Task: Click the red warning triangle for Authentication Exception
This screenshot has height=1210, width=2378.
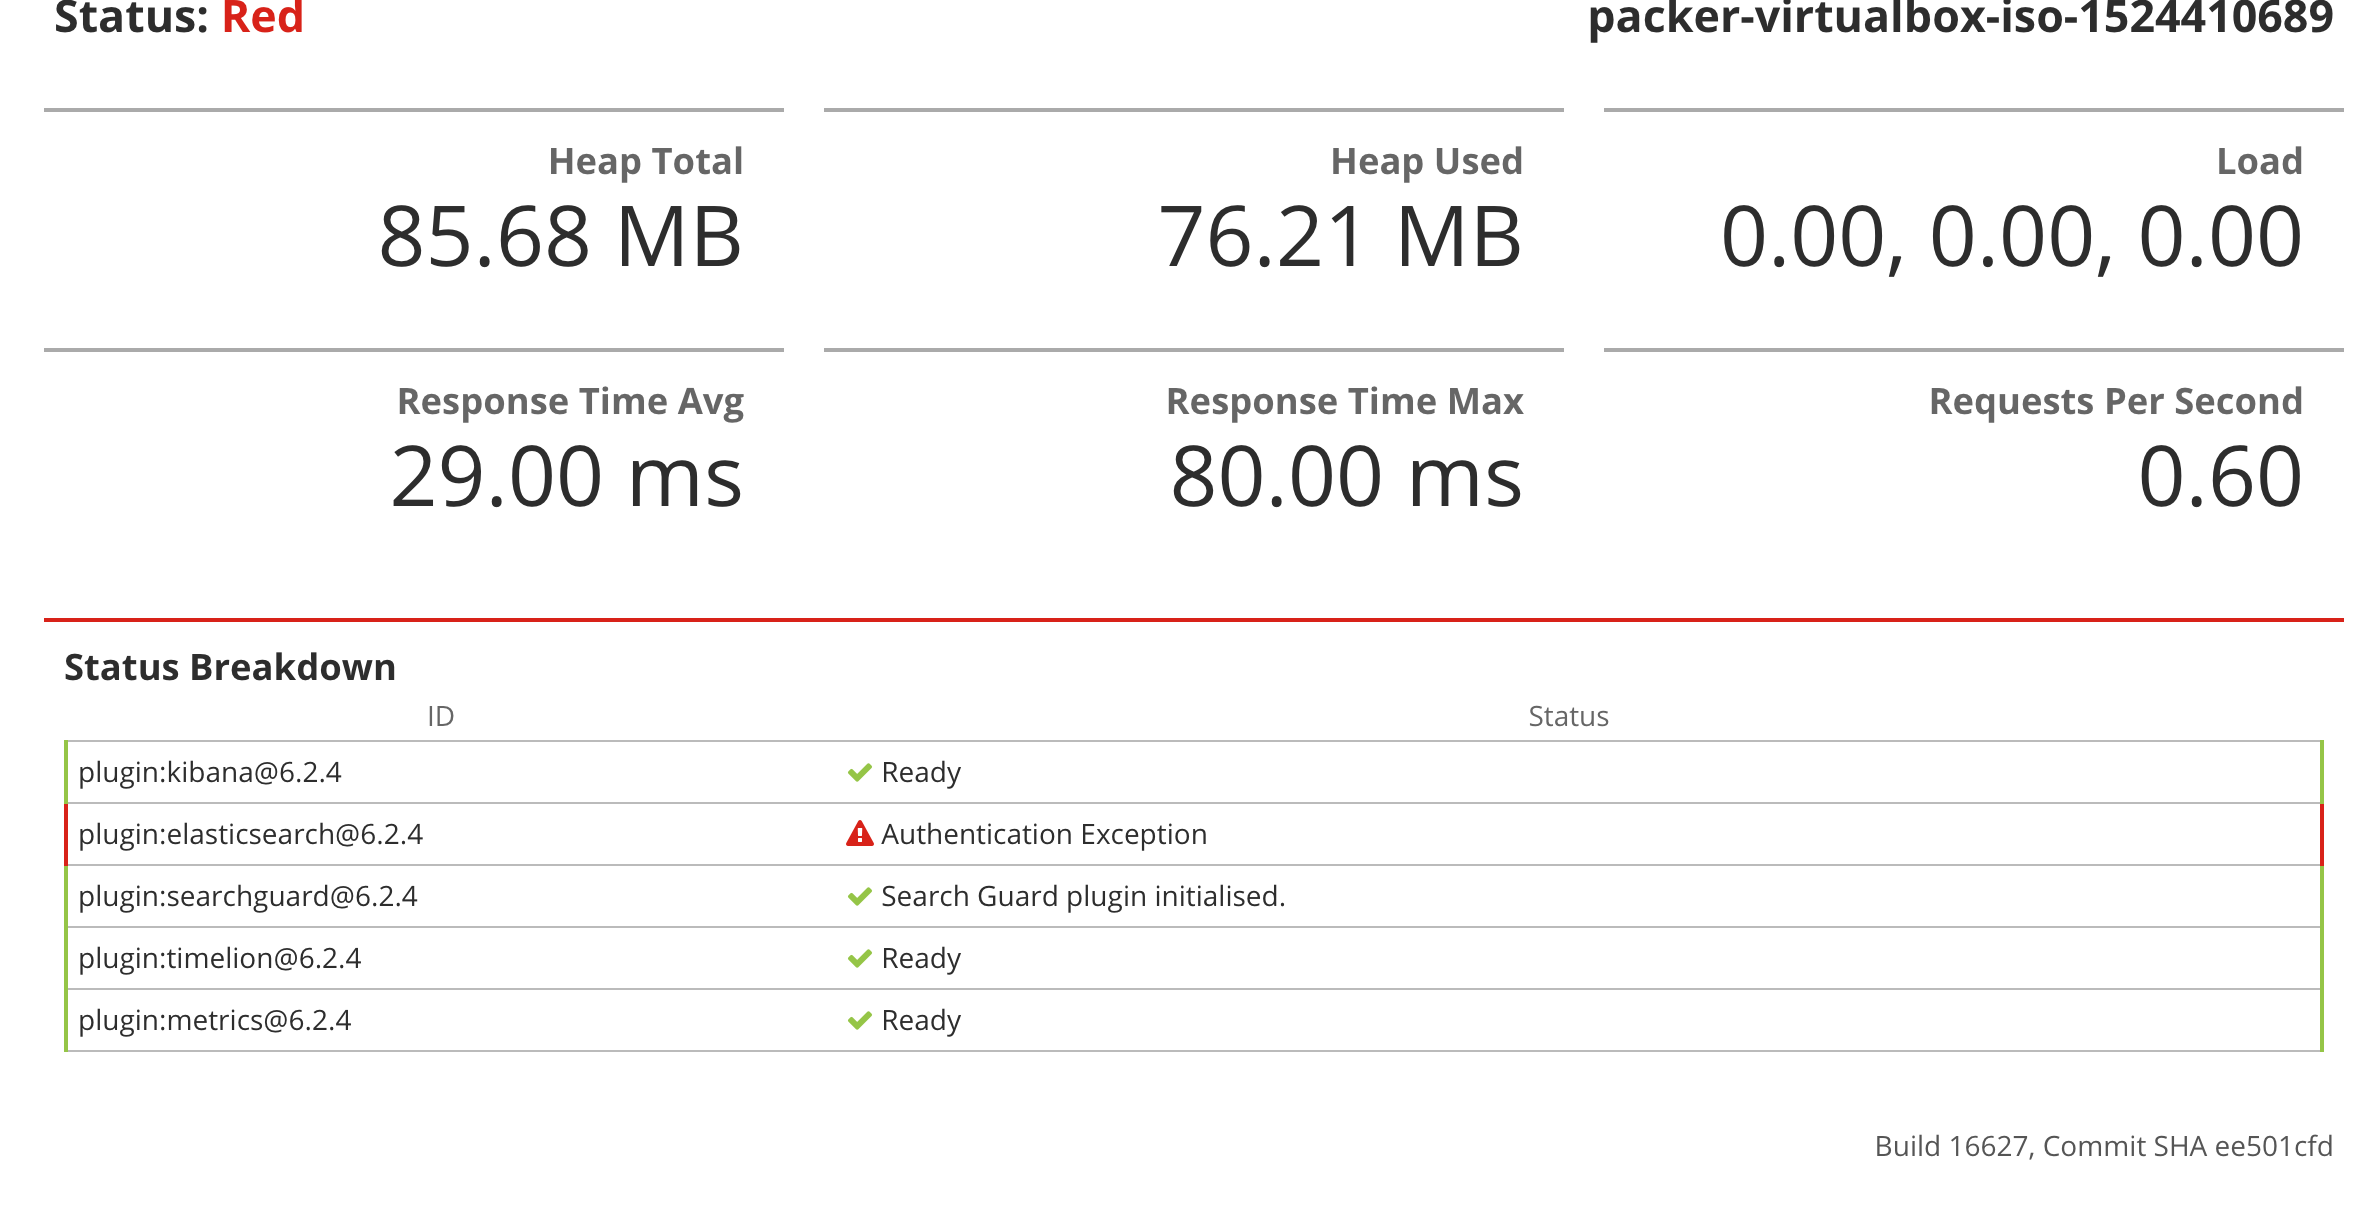Action: (859, 834)
